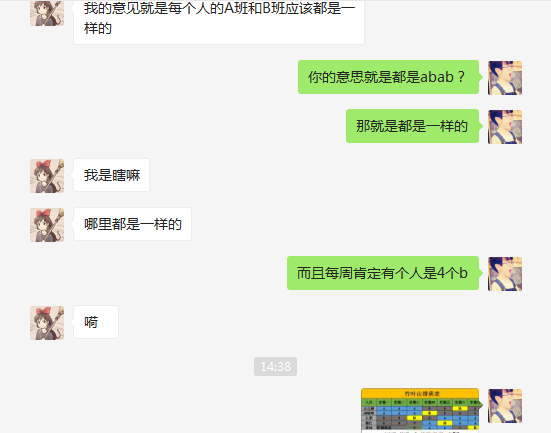Open the schedule table image thumbnail
The width and height of the screenshot is (551, 433).
[420, 411]
